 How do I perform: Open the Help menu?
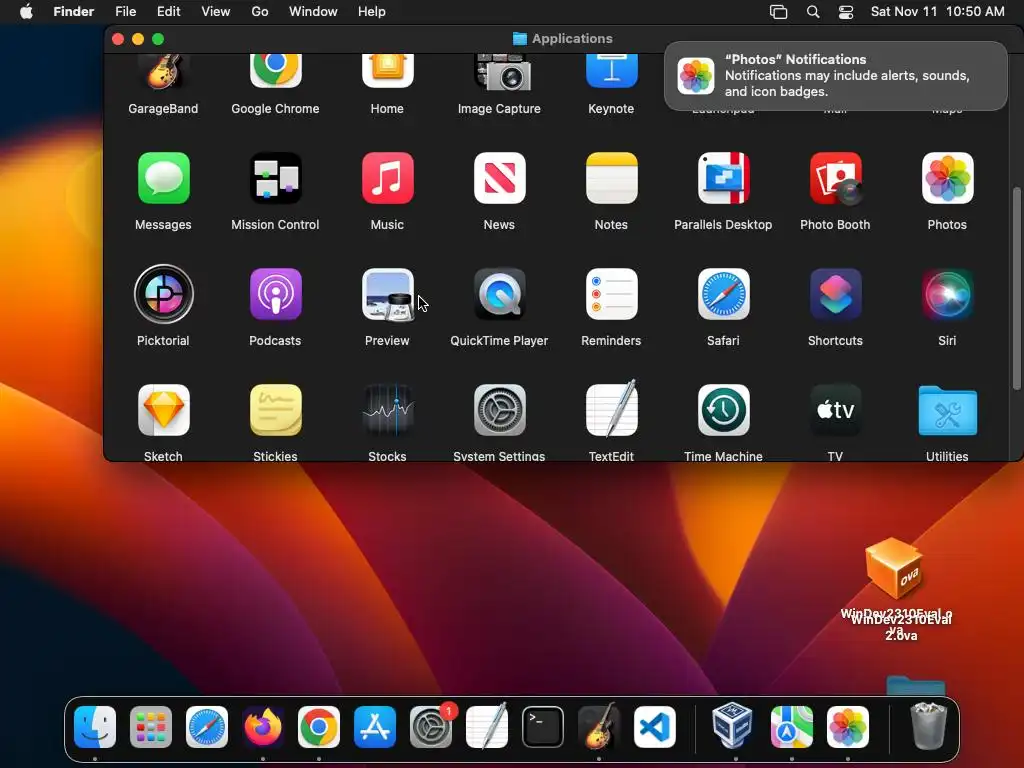[372, 12]
